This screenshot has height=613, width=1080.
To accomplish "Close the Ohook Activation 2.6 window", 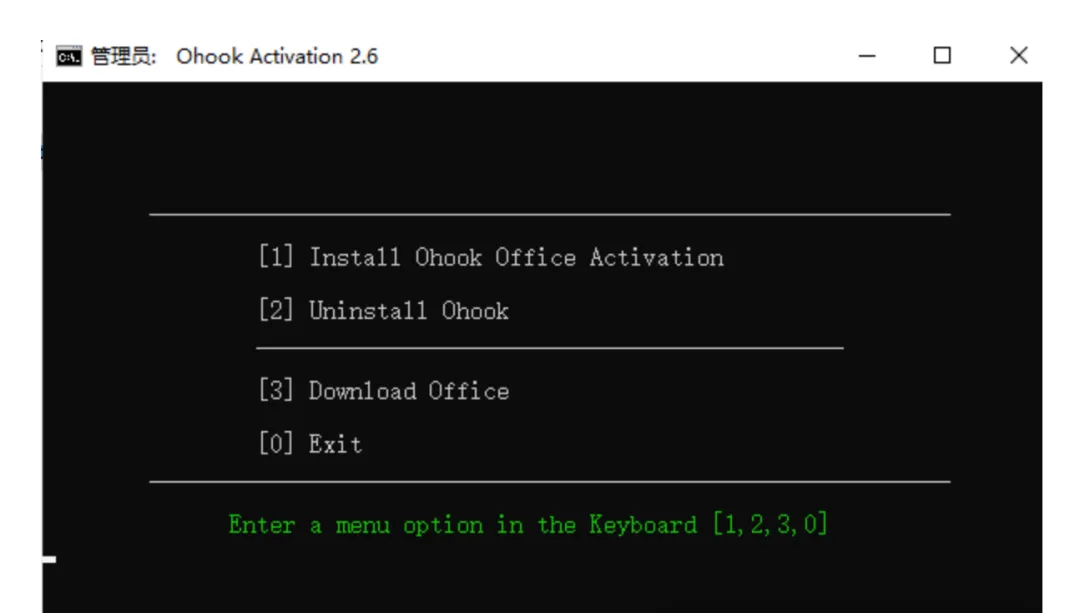I will pyautogui.click(x=1018, y=56).
